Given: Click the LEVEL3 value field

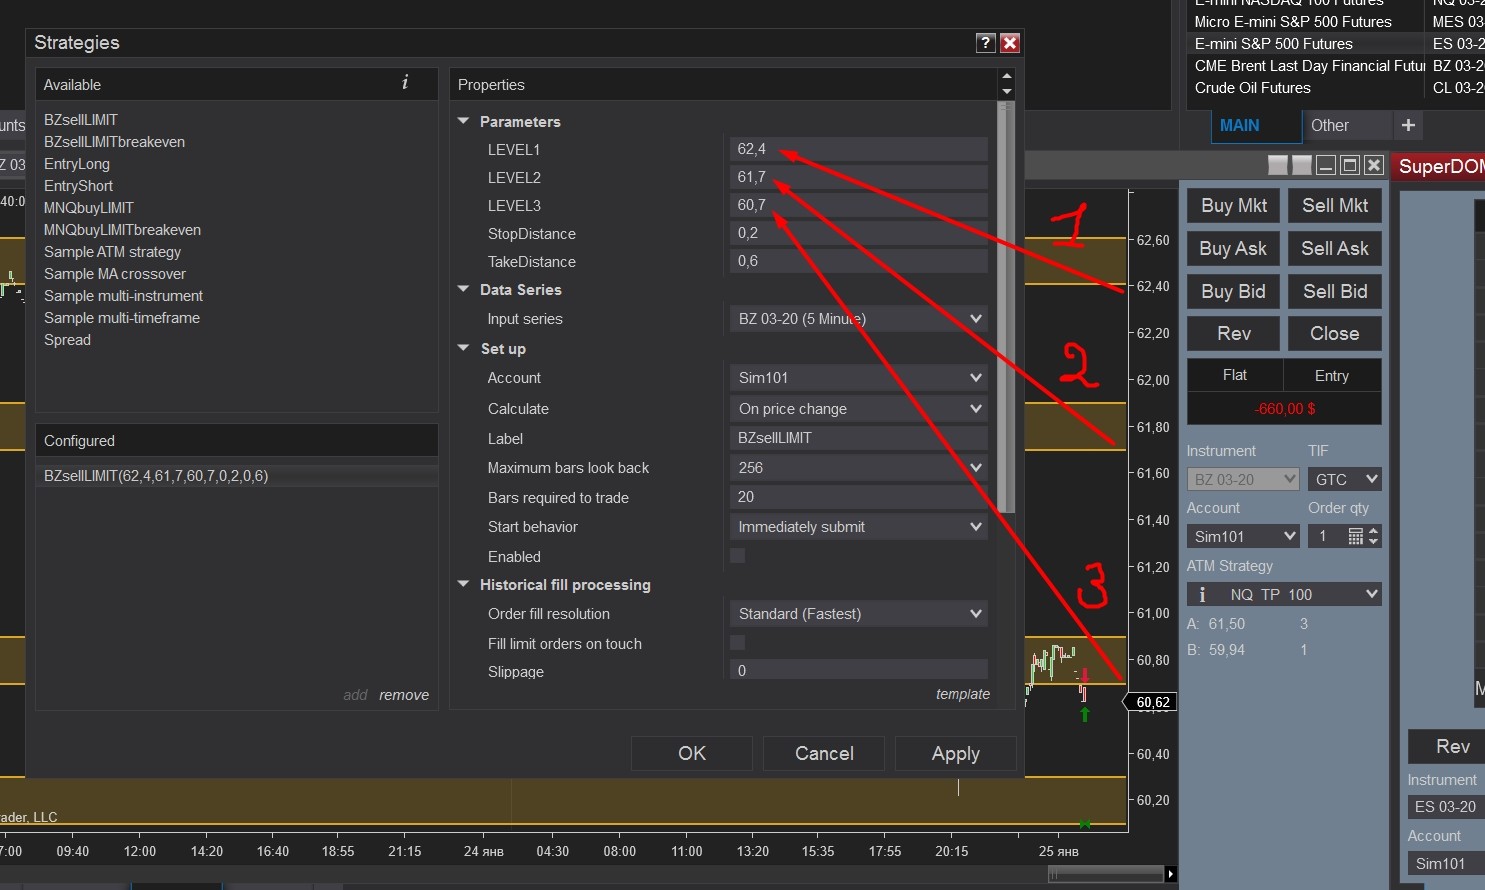Looking at the screenshot, I should coord(859,205).
